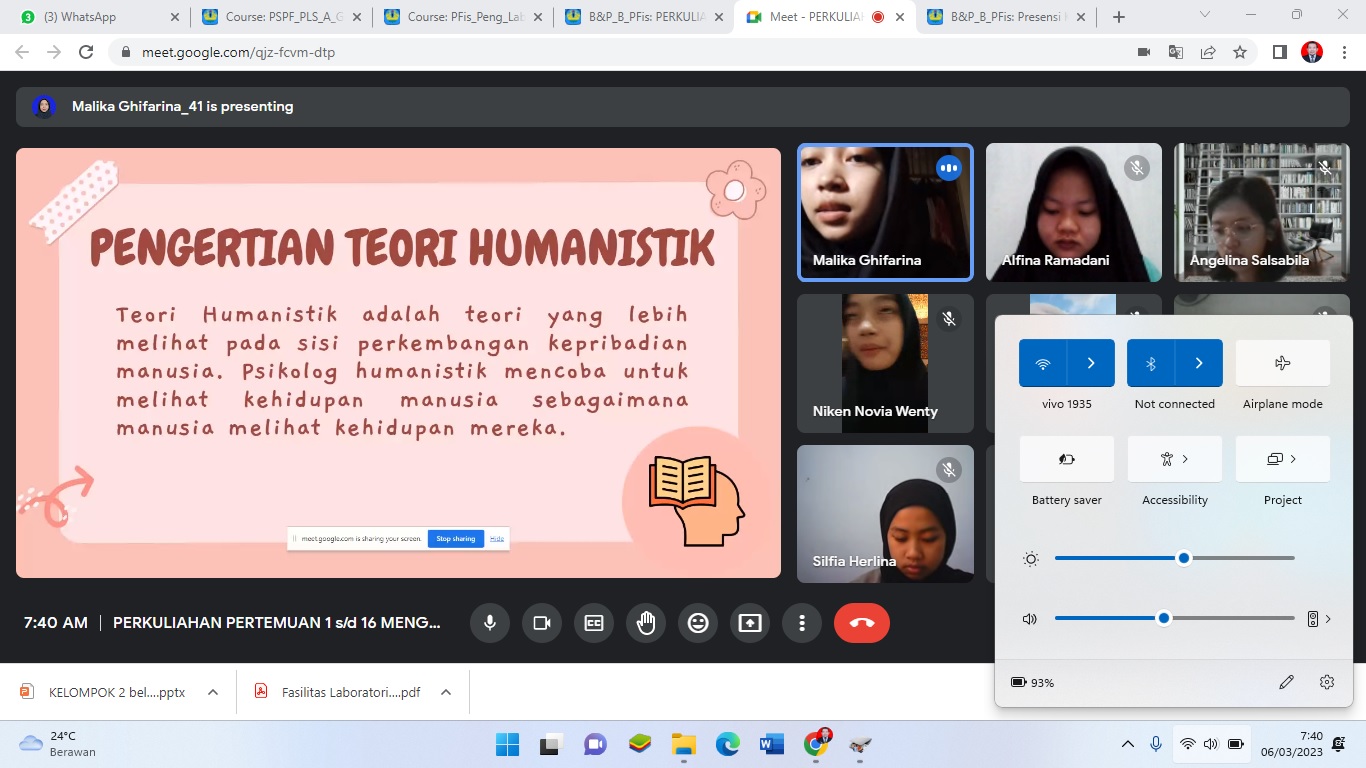Expand Wi-Fi networks list arrow
Screen dimensions: 1366x768
1091,363
